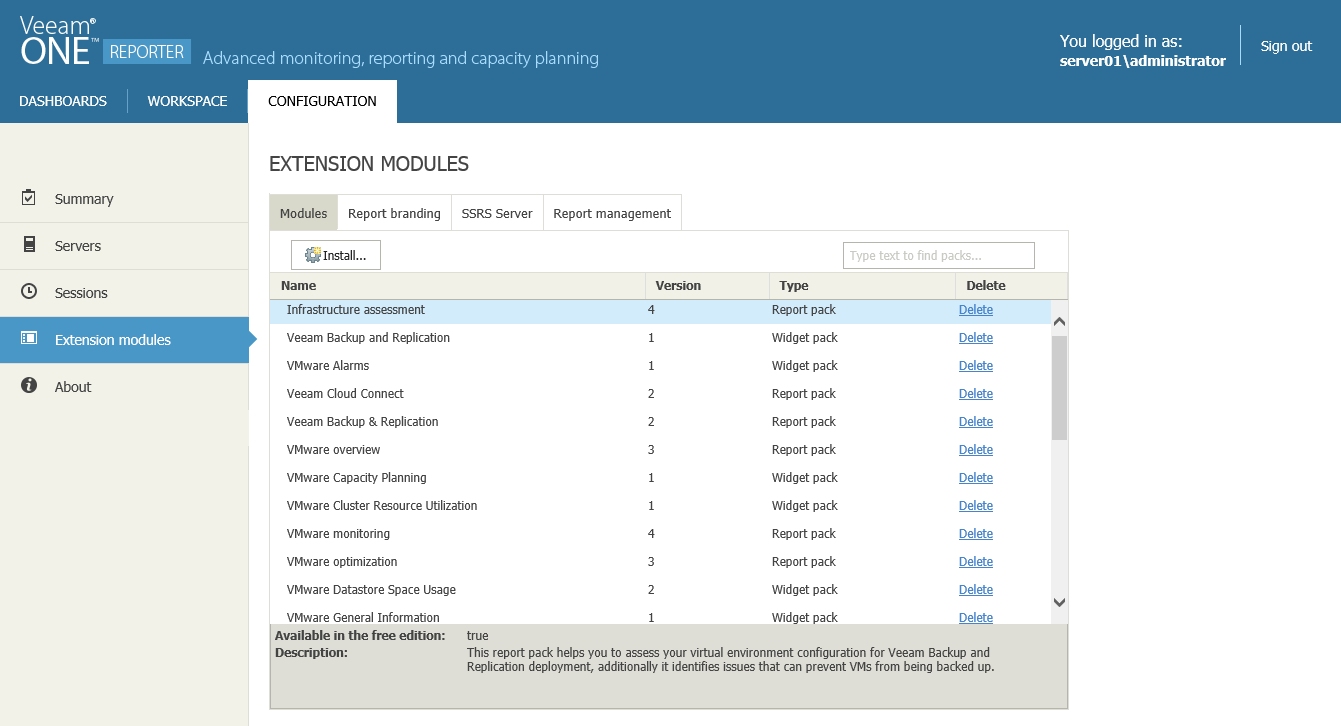
Task: Focus the find packs search field
Action: [938, 256]
